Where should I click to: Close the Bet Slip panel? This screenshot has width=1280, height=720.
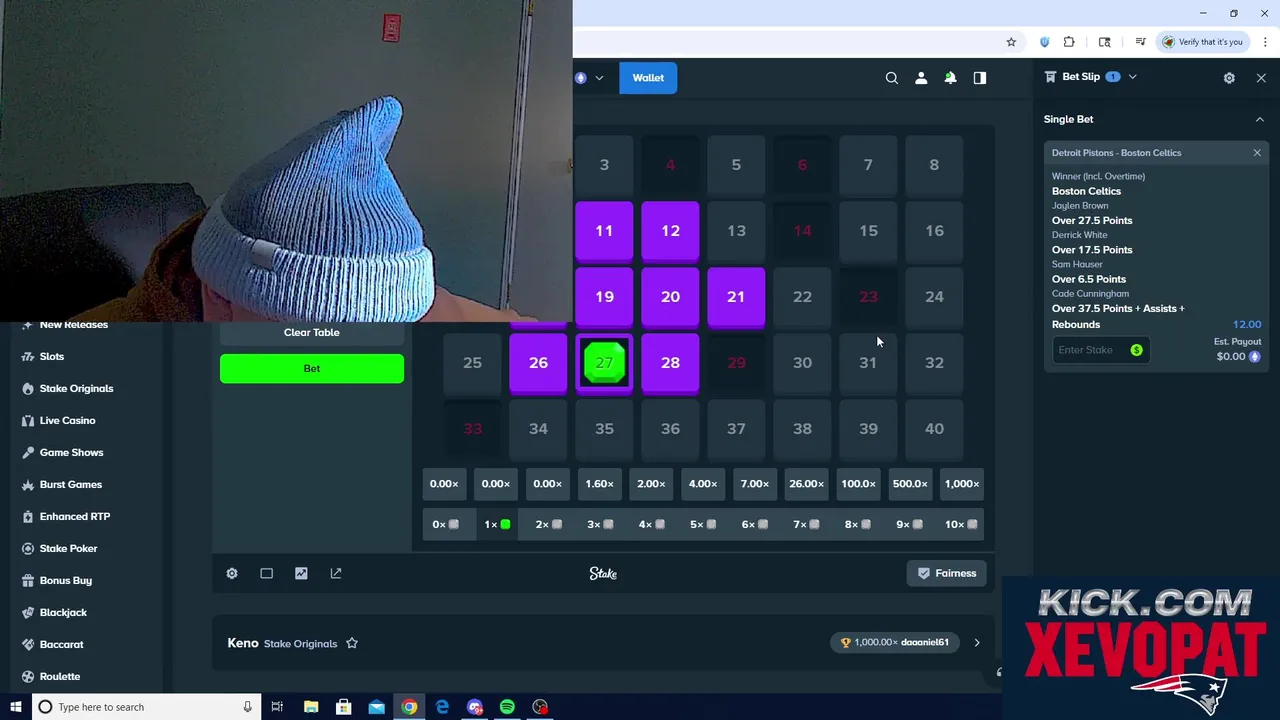click(1261, 78)
